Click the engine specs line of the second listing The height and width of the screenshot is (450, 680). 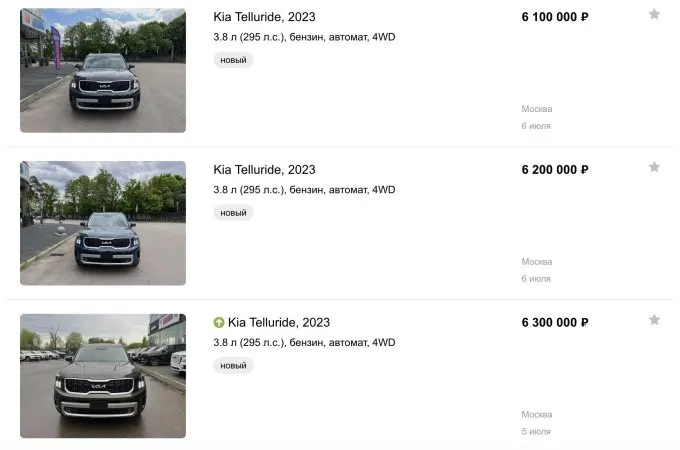pyautogui.click(x=304, y=190)
